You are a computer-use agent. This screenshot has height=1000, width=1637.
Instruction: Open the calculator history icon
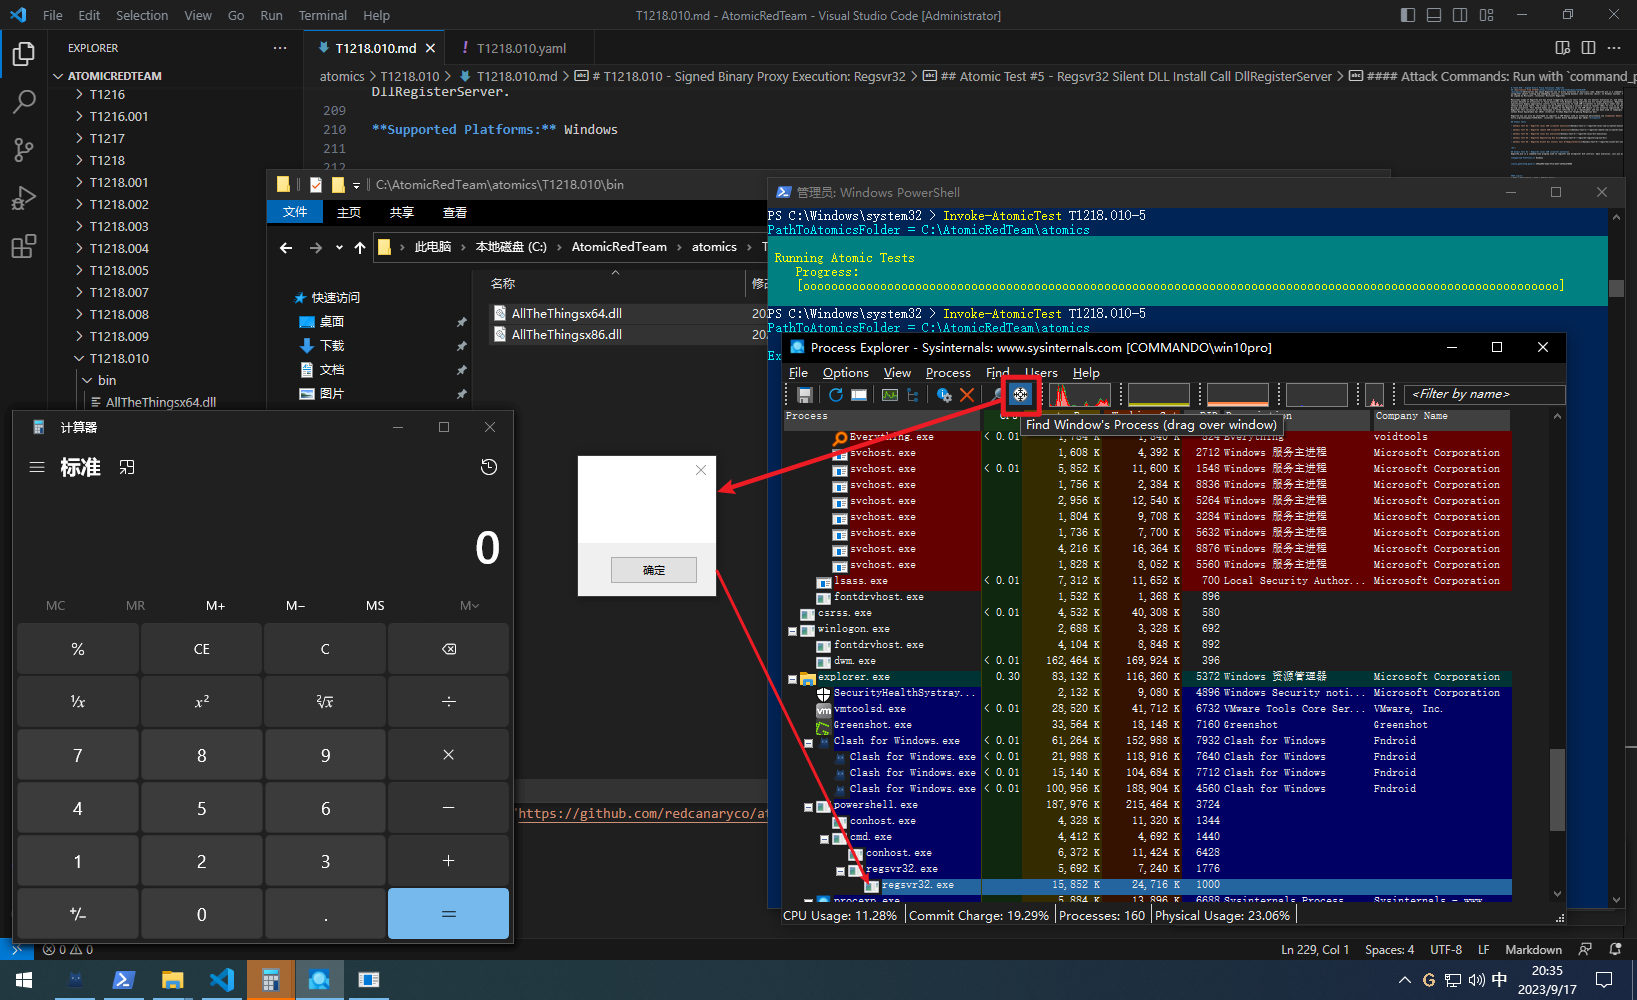point(489,467)
